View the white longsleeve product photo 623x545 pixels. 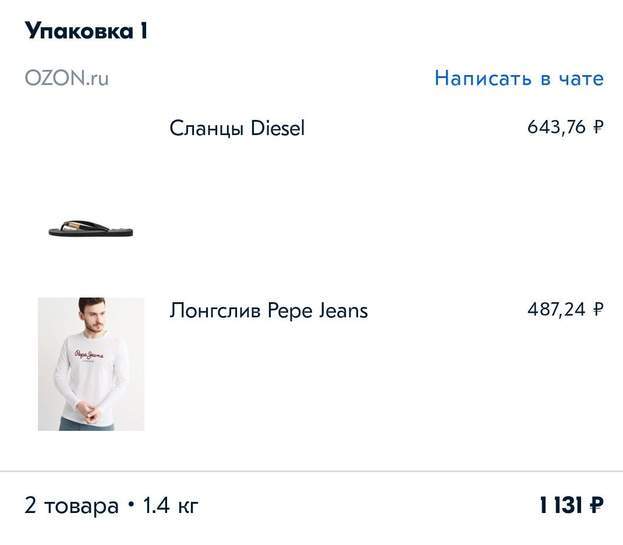pyautogui.click(x=91, y=364)
